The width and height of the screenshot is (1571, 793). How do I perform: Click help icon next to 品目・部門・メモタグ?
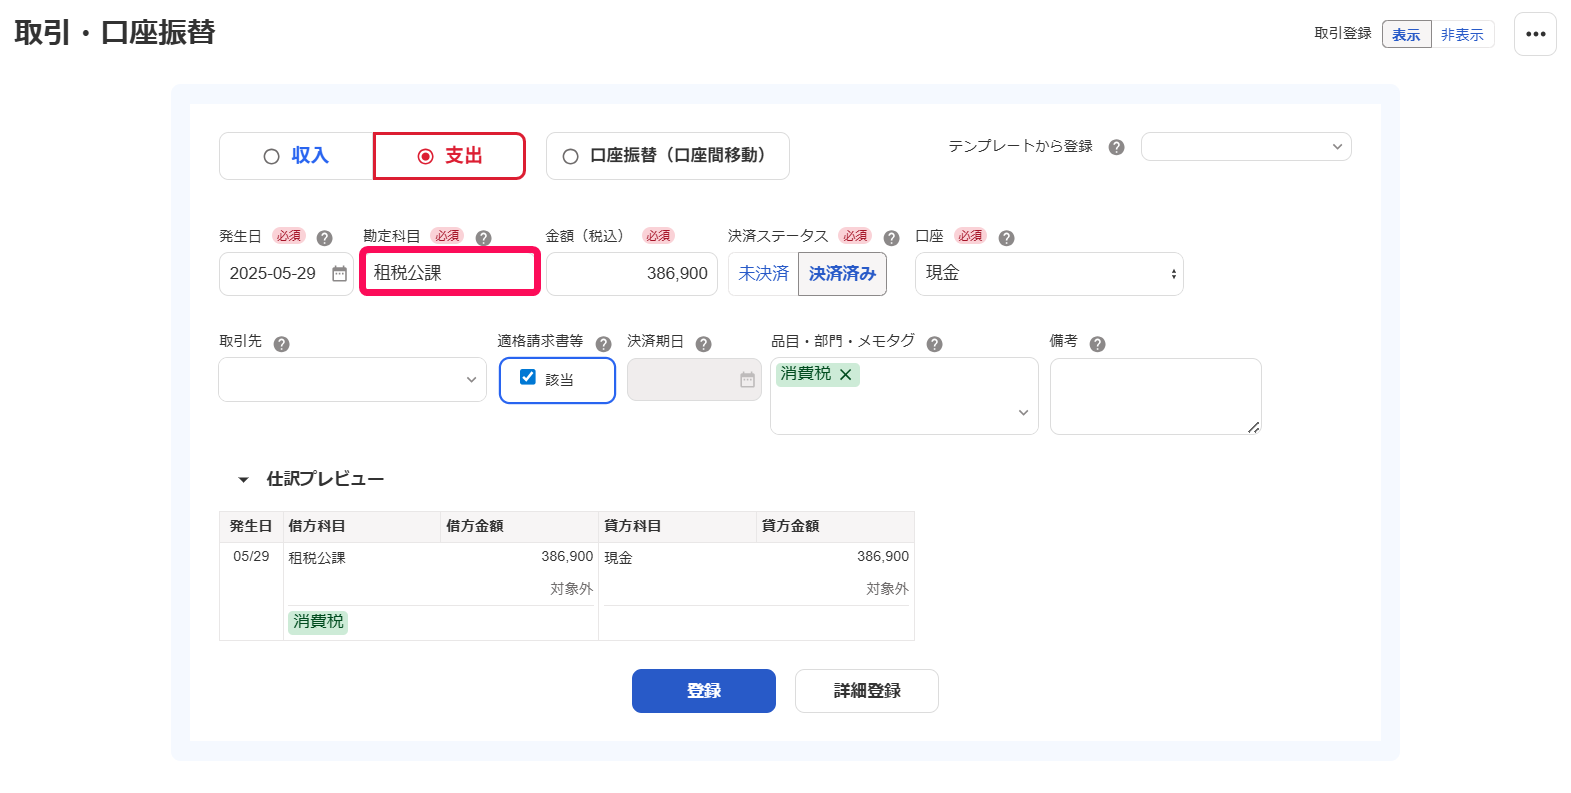coord(934,344)
